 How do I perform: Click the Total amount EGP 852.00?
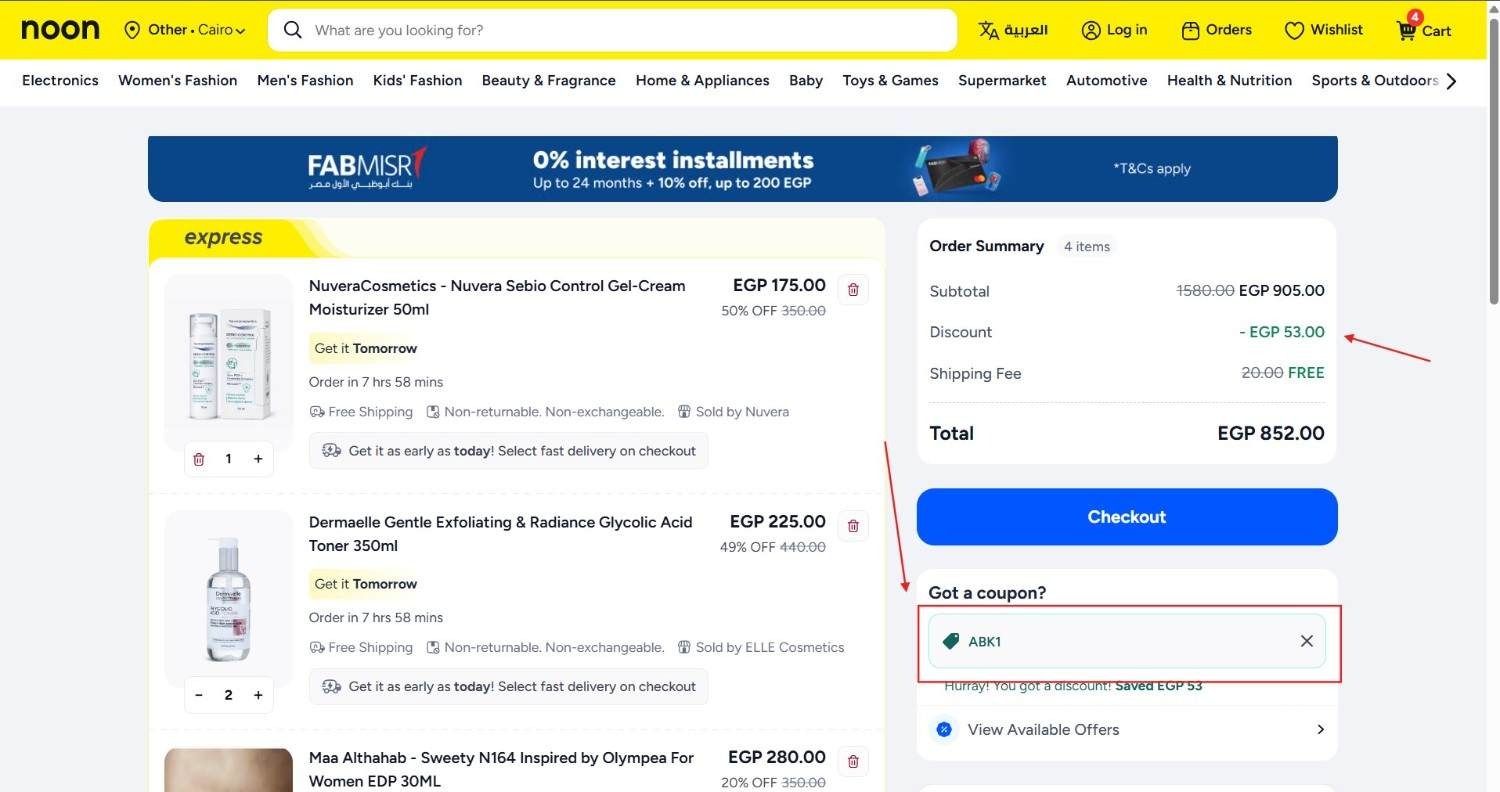pos(1271,433)
